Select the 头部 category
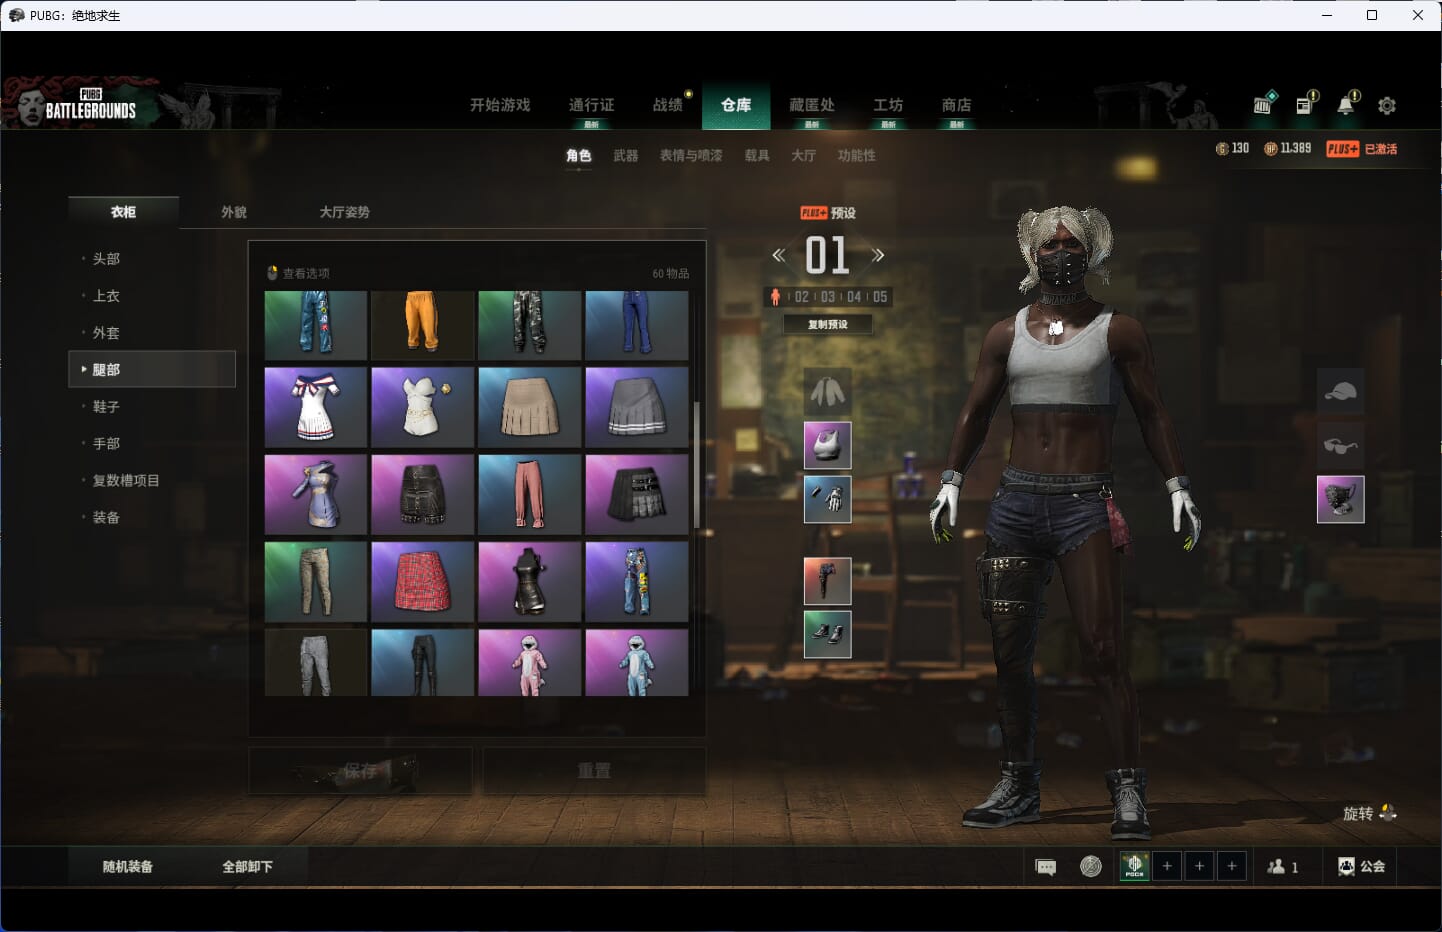The height and width of the screenshot is (932, 1442). pos(152,258)
